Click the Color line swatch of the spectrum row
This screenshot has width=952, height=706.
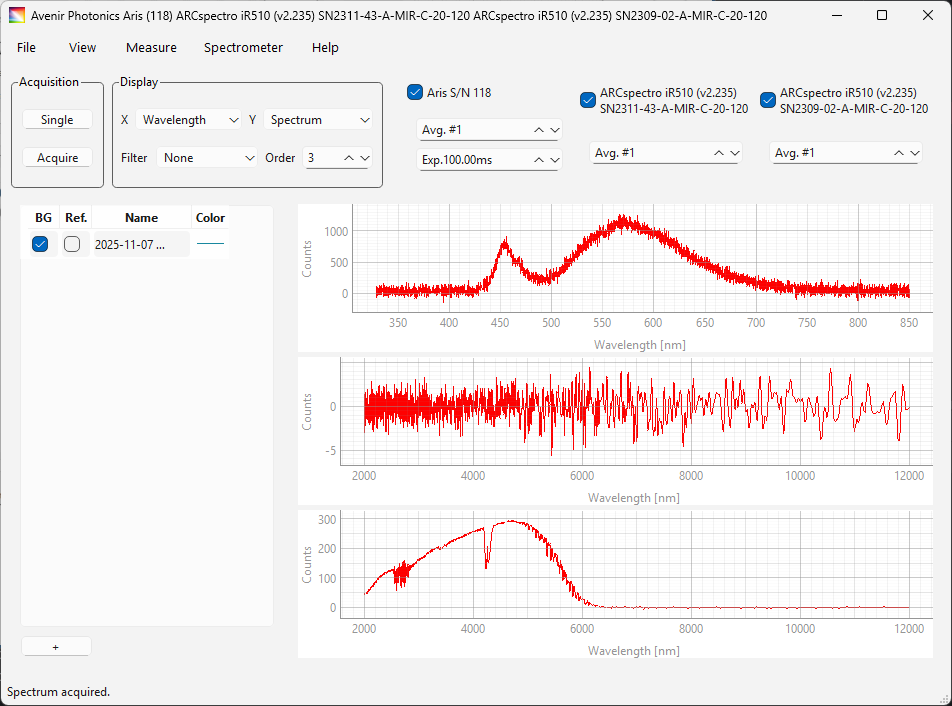[x=210, y=244]
